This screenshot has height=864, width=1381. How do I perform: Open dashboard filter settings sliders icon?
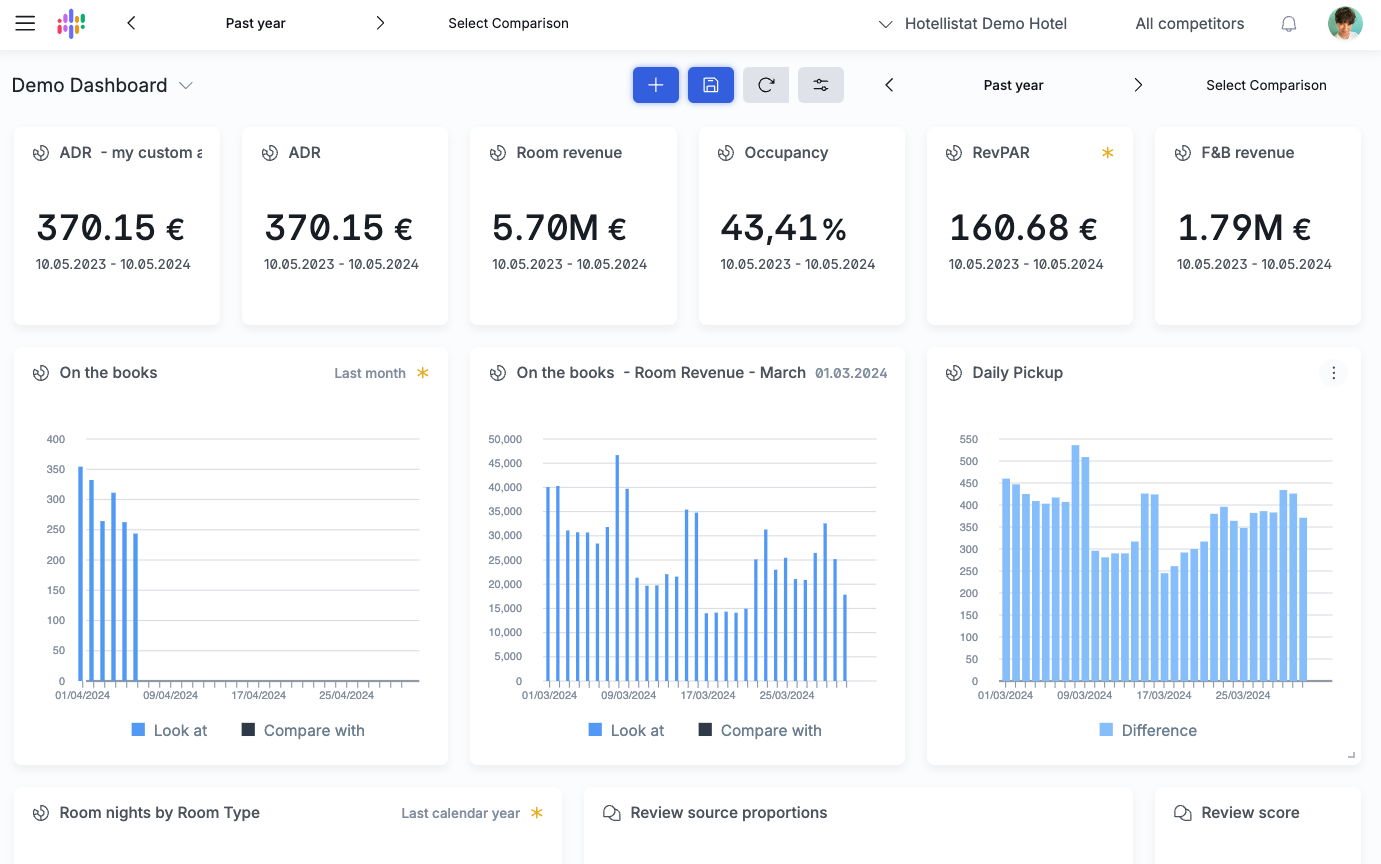coord(821,85)
